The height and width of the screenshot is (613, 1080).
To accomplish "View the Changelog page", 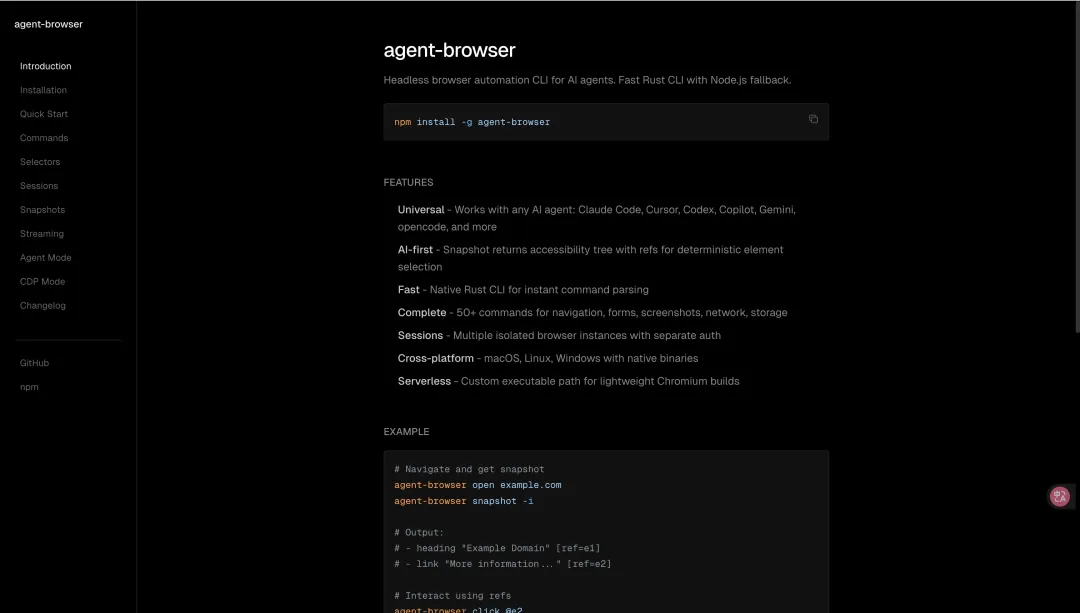I will 43,306.
